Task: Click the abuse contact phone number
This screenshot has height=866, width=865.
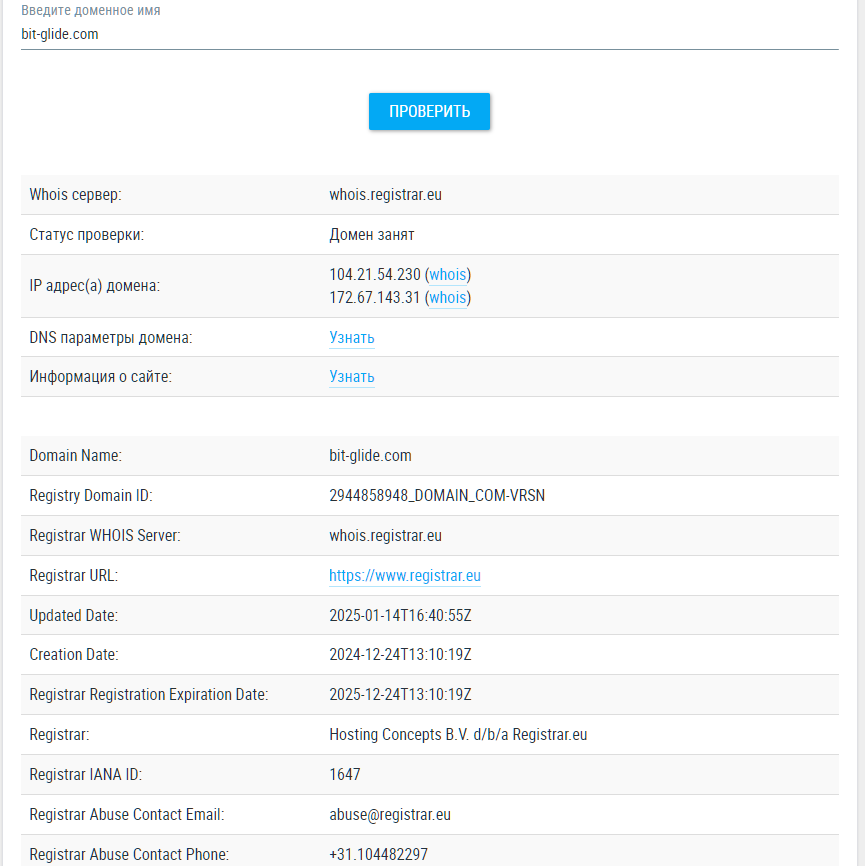Action: 379,855
